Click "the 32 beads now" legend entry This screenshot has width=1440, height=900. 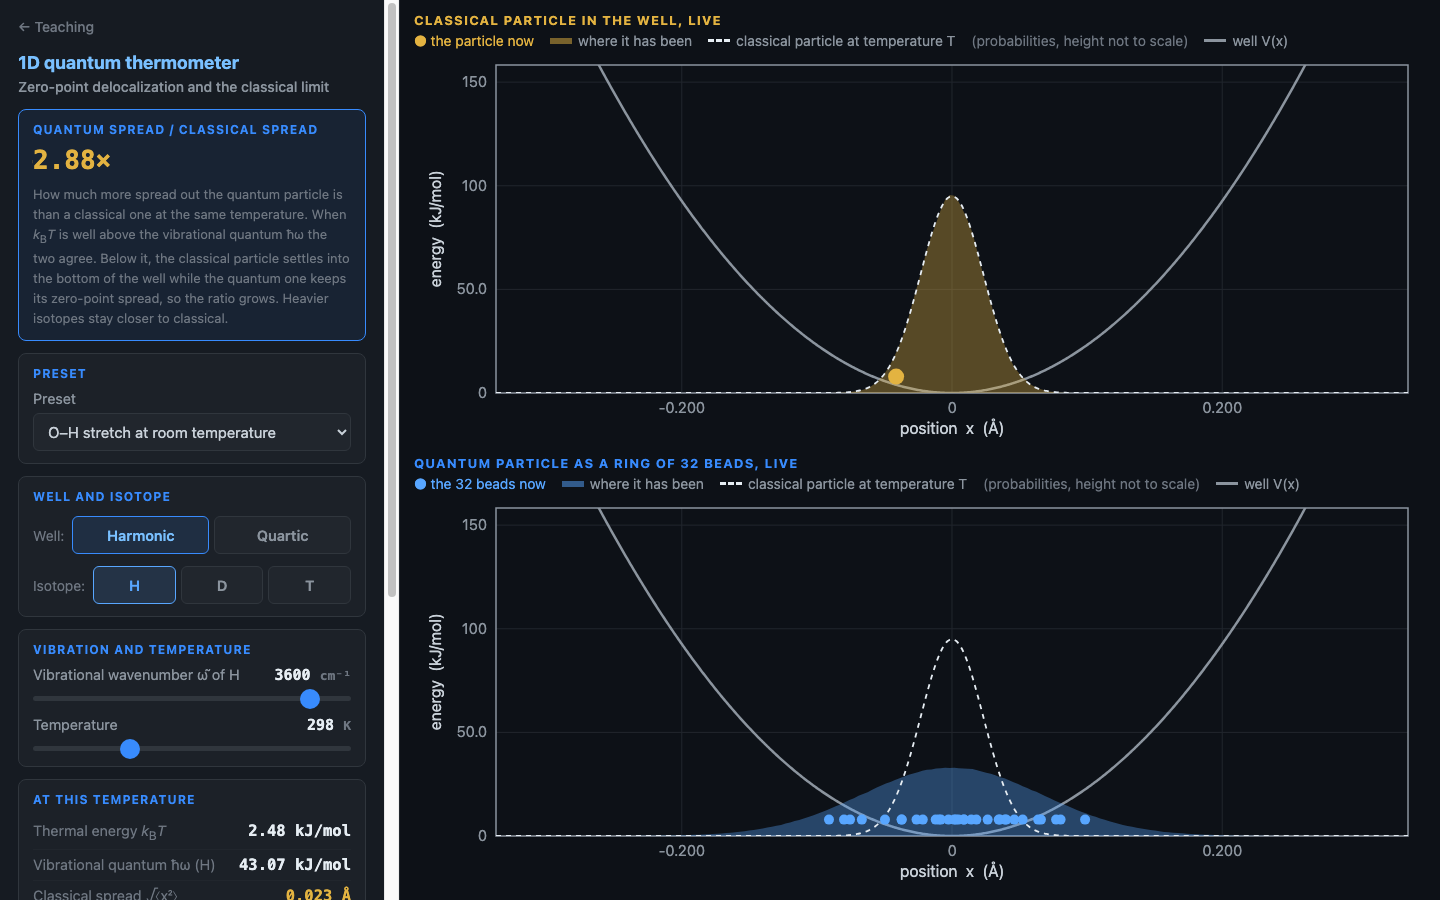click(x=480, y=484)
